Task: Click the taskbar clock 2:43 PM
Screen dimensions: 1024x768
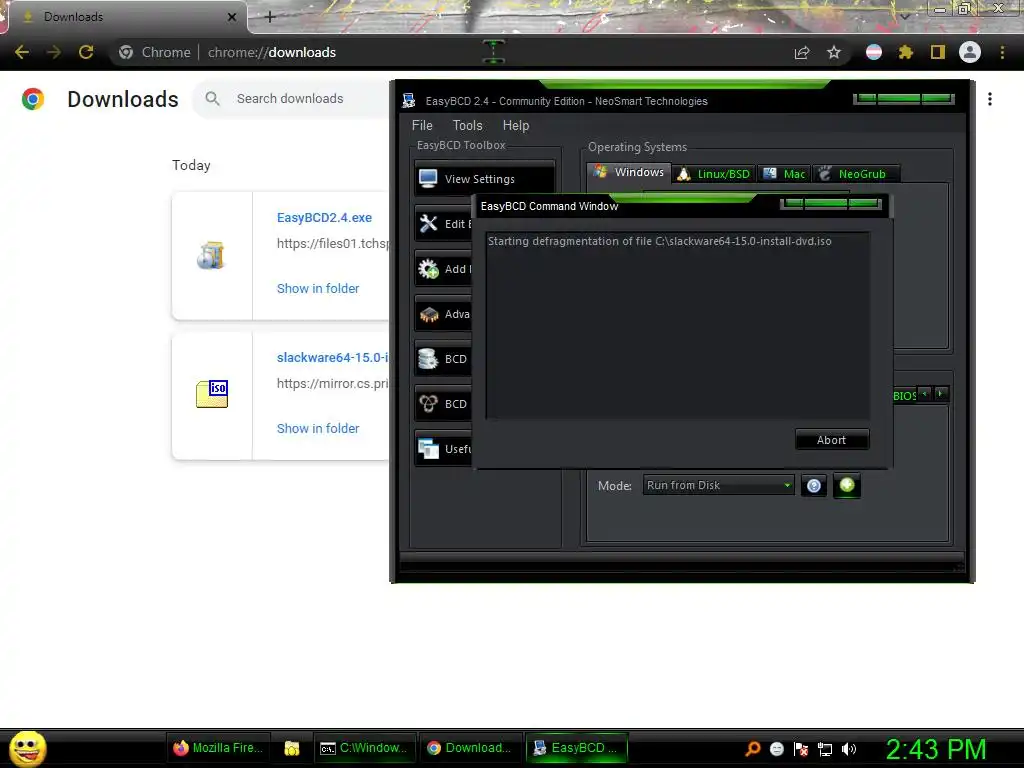Action: tap(936, 749)
